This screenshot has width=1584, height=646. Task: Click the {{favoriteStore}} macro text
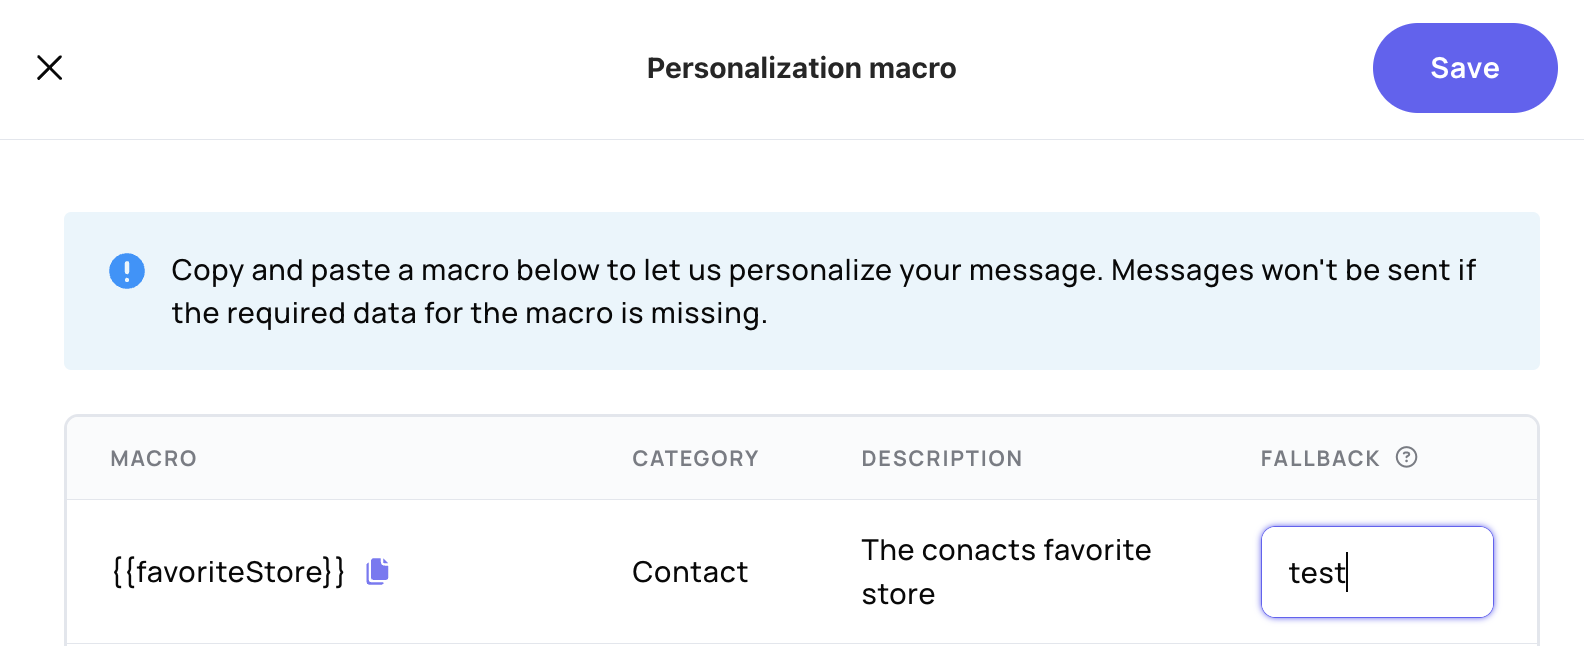228,572
